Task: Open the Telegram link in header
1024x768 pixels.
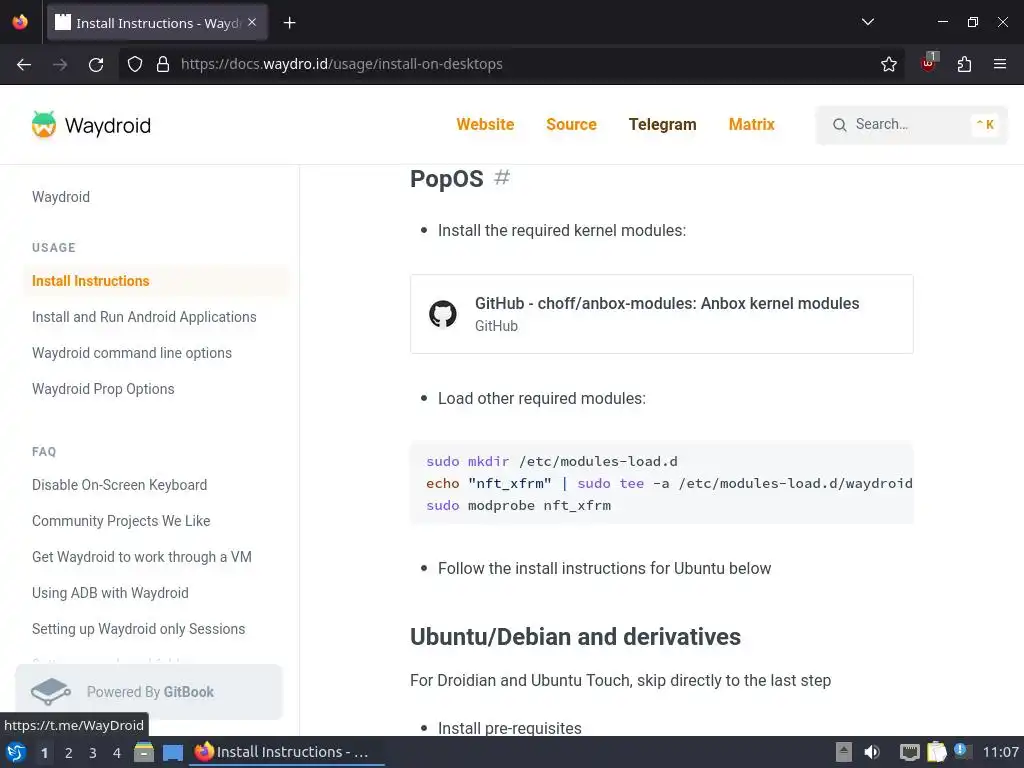Action: pyautogui.click(x=662, y=124)
